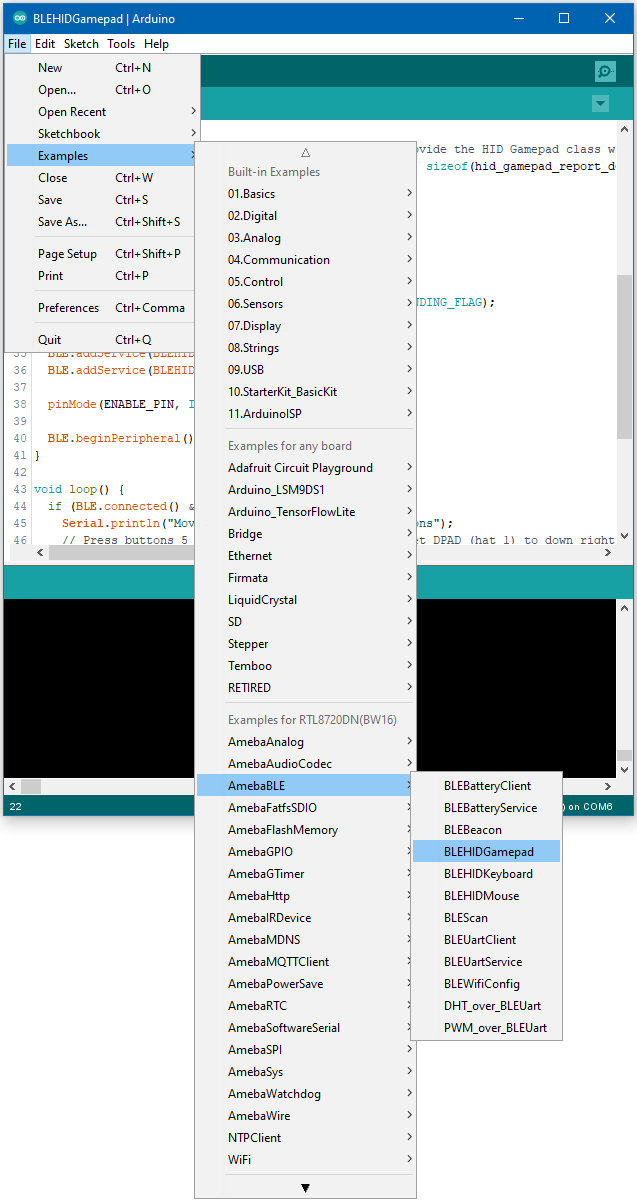Maximize the Arduino window
Image resolution: width=637 pixels, height=1202 pixels.
(x=564, y=18)
